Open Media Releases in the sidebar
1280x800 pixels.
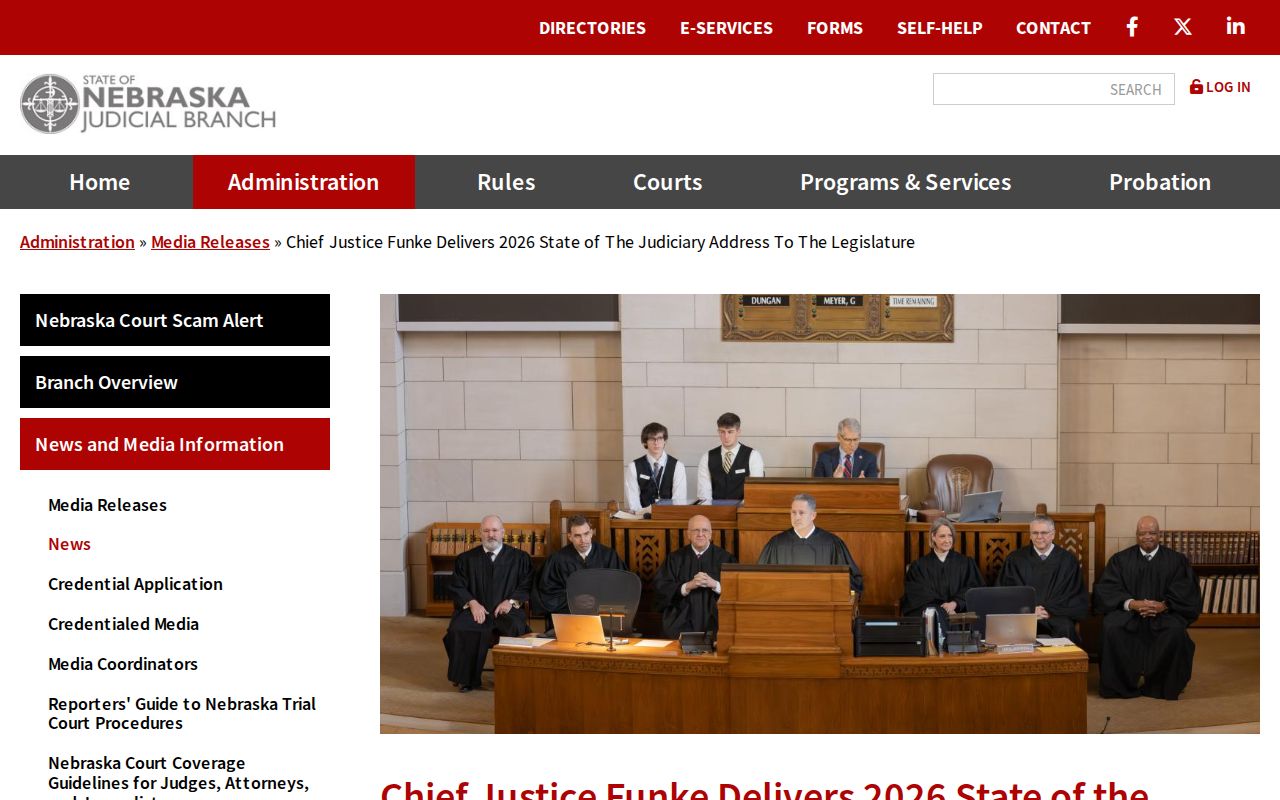pos(108,505)
